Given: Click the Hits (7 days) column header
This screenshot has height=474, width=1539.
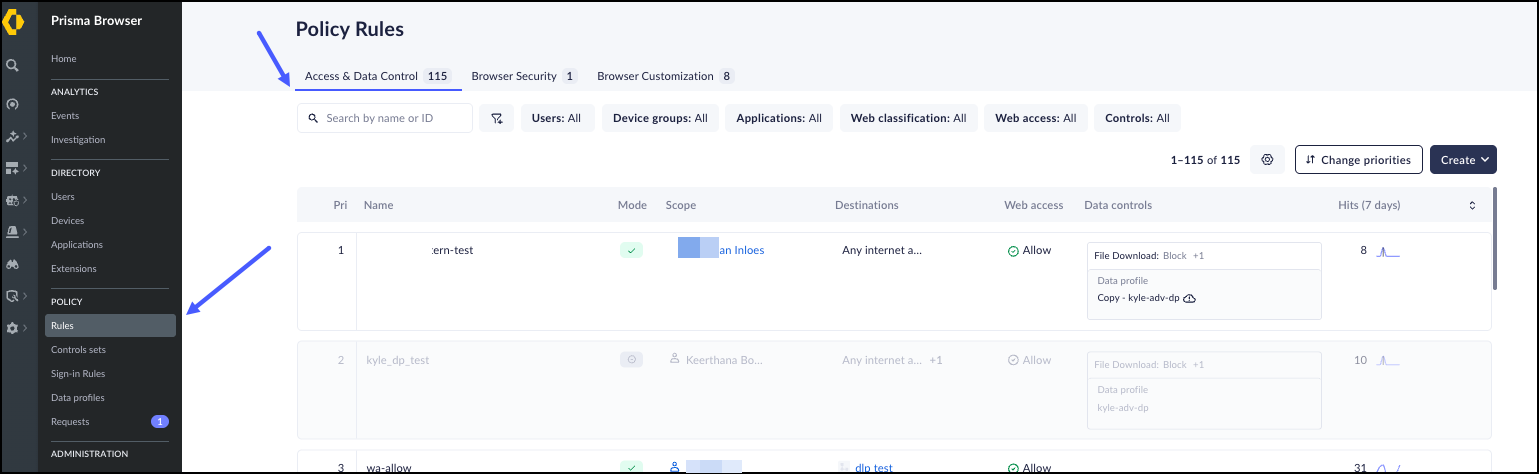Looking at the screenshot, I should click(1369, 205).
